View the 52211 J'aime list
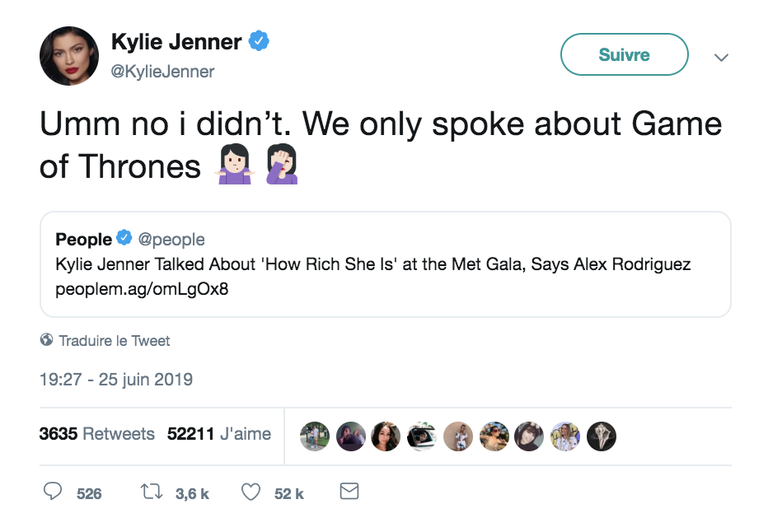This screenshot has height=532, width=768. coord(216,434)
